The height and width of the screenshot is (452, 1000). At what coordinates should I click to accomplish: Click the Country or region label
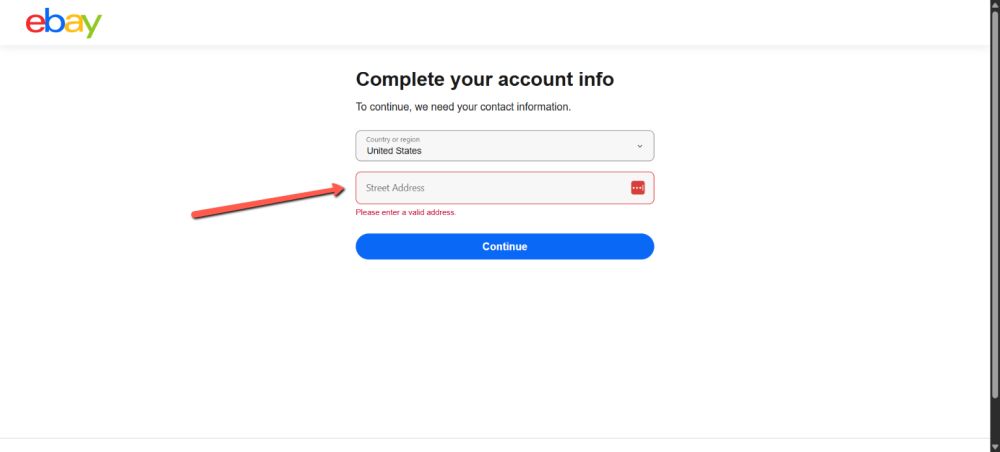coord(393,139)
